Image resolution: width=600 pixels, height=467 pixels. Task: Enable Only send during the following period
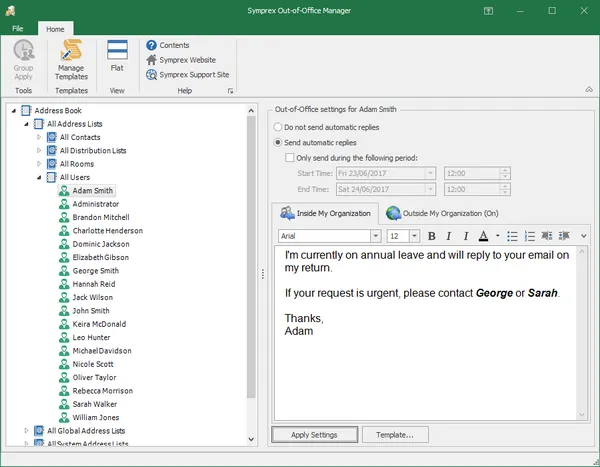tap(290, 158)
